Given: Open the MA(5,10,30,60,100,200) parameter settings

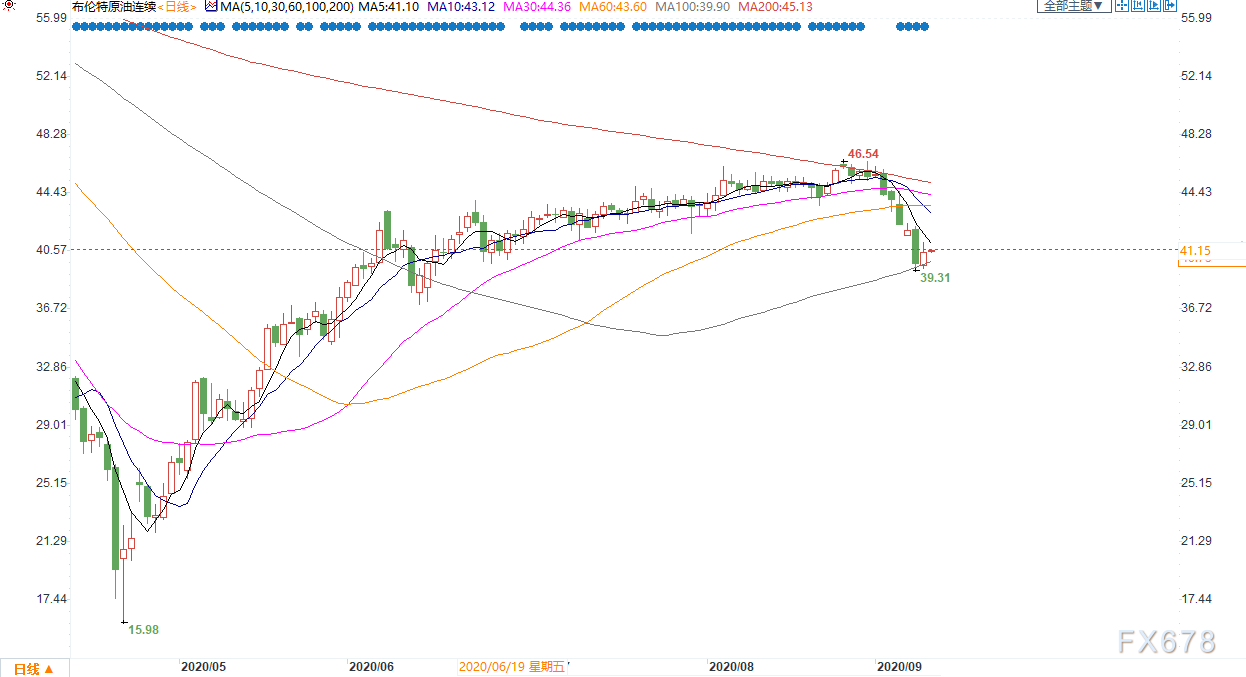Looking at the screenshot, I should point(286,6).
